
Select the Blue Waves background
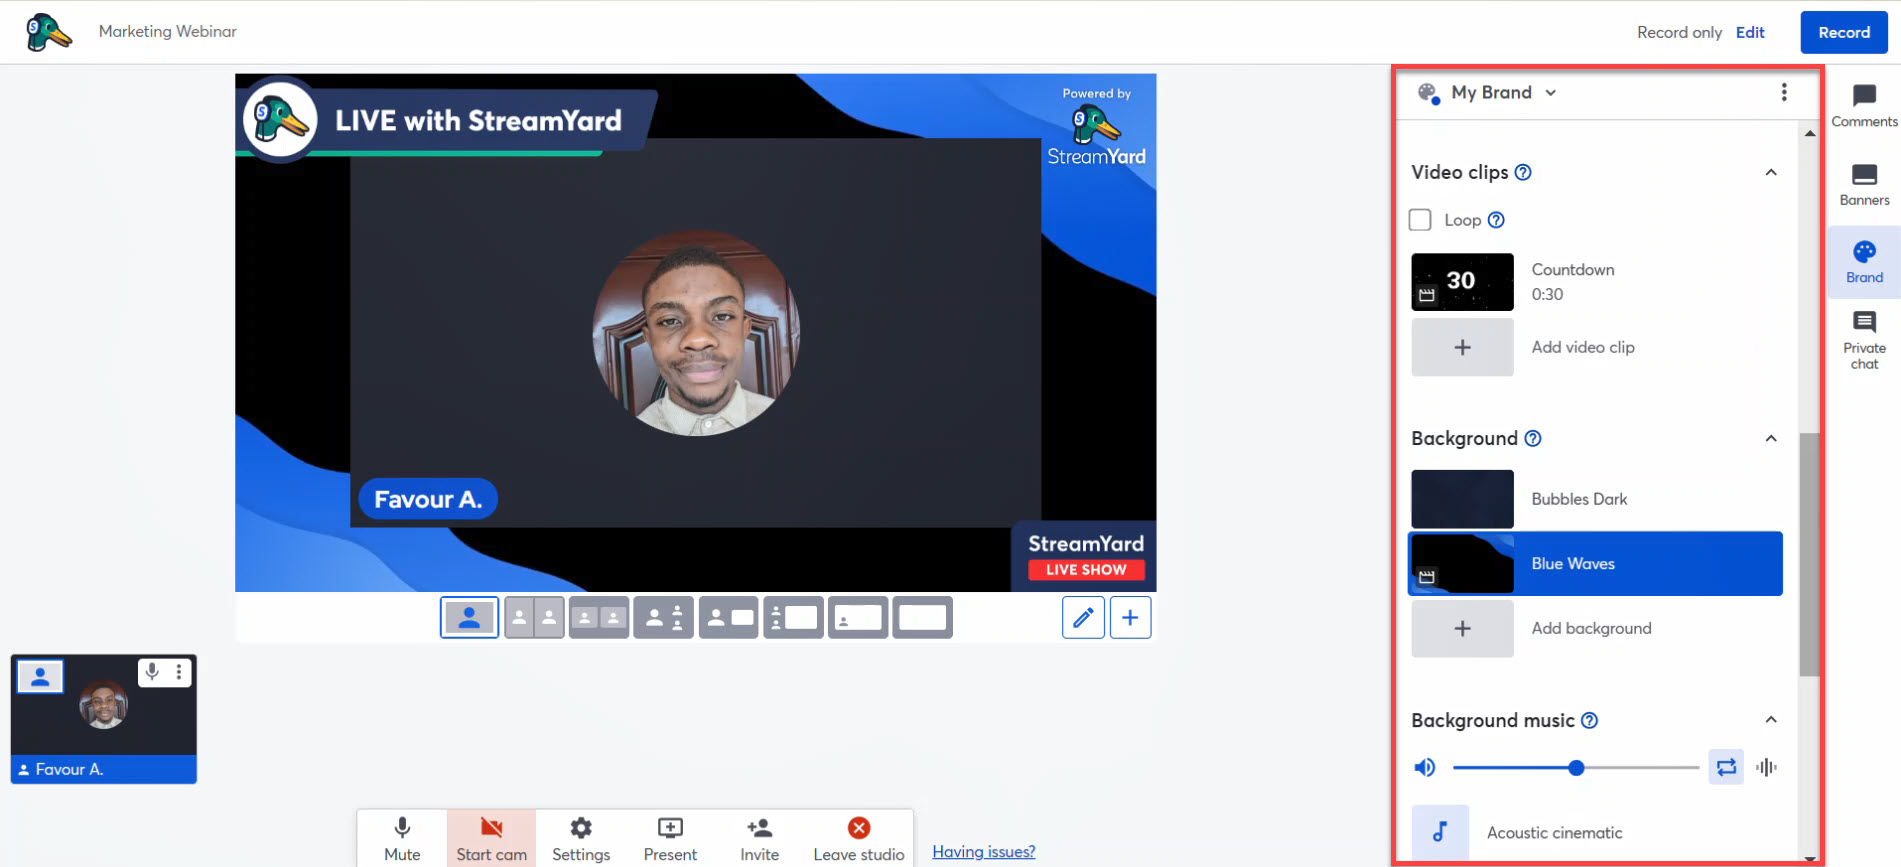1595,564
